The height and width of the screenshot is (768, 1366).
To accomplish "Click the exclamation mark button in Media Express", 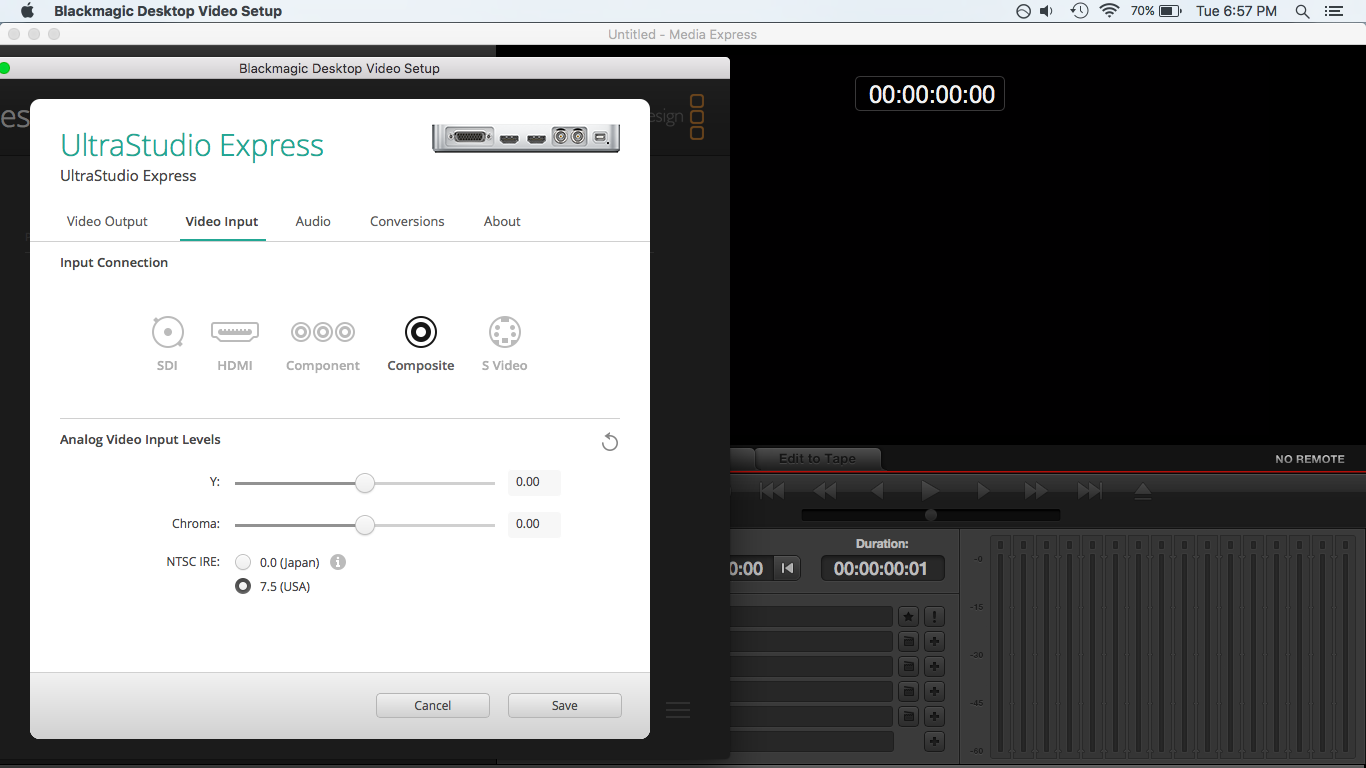I will tap(935, 616).
